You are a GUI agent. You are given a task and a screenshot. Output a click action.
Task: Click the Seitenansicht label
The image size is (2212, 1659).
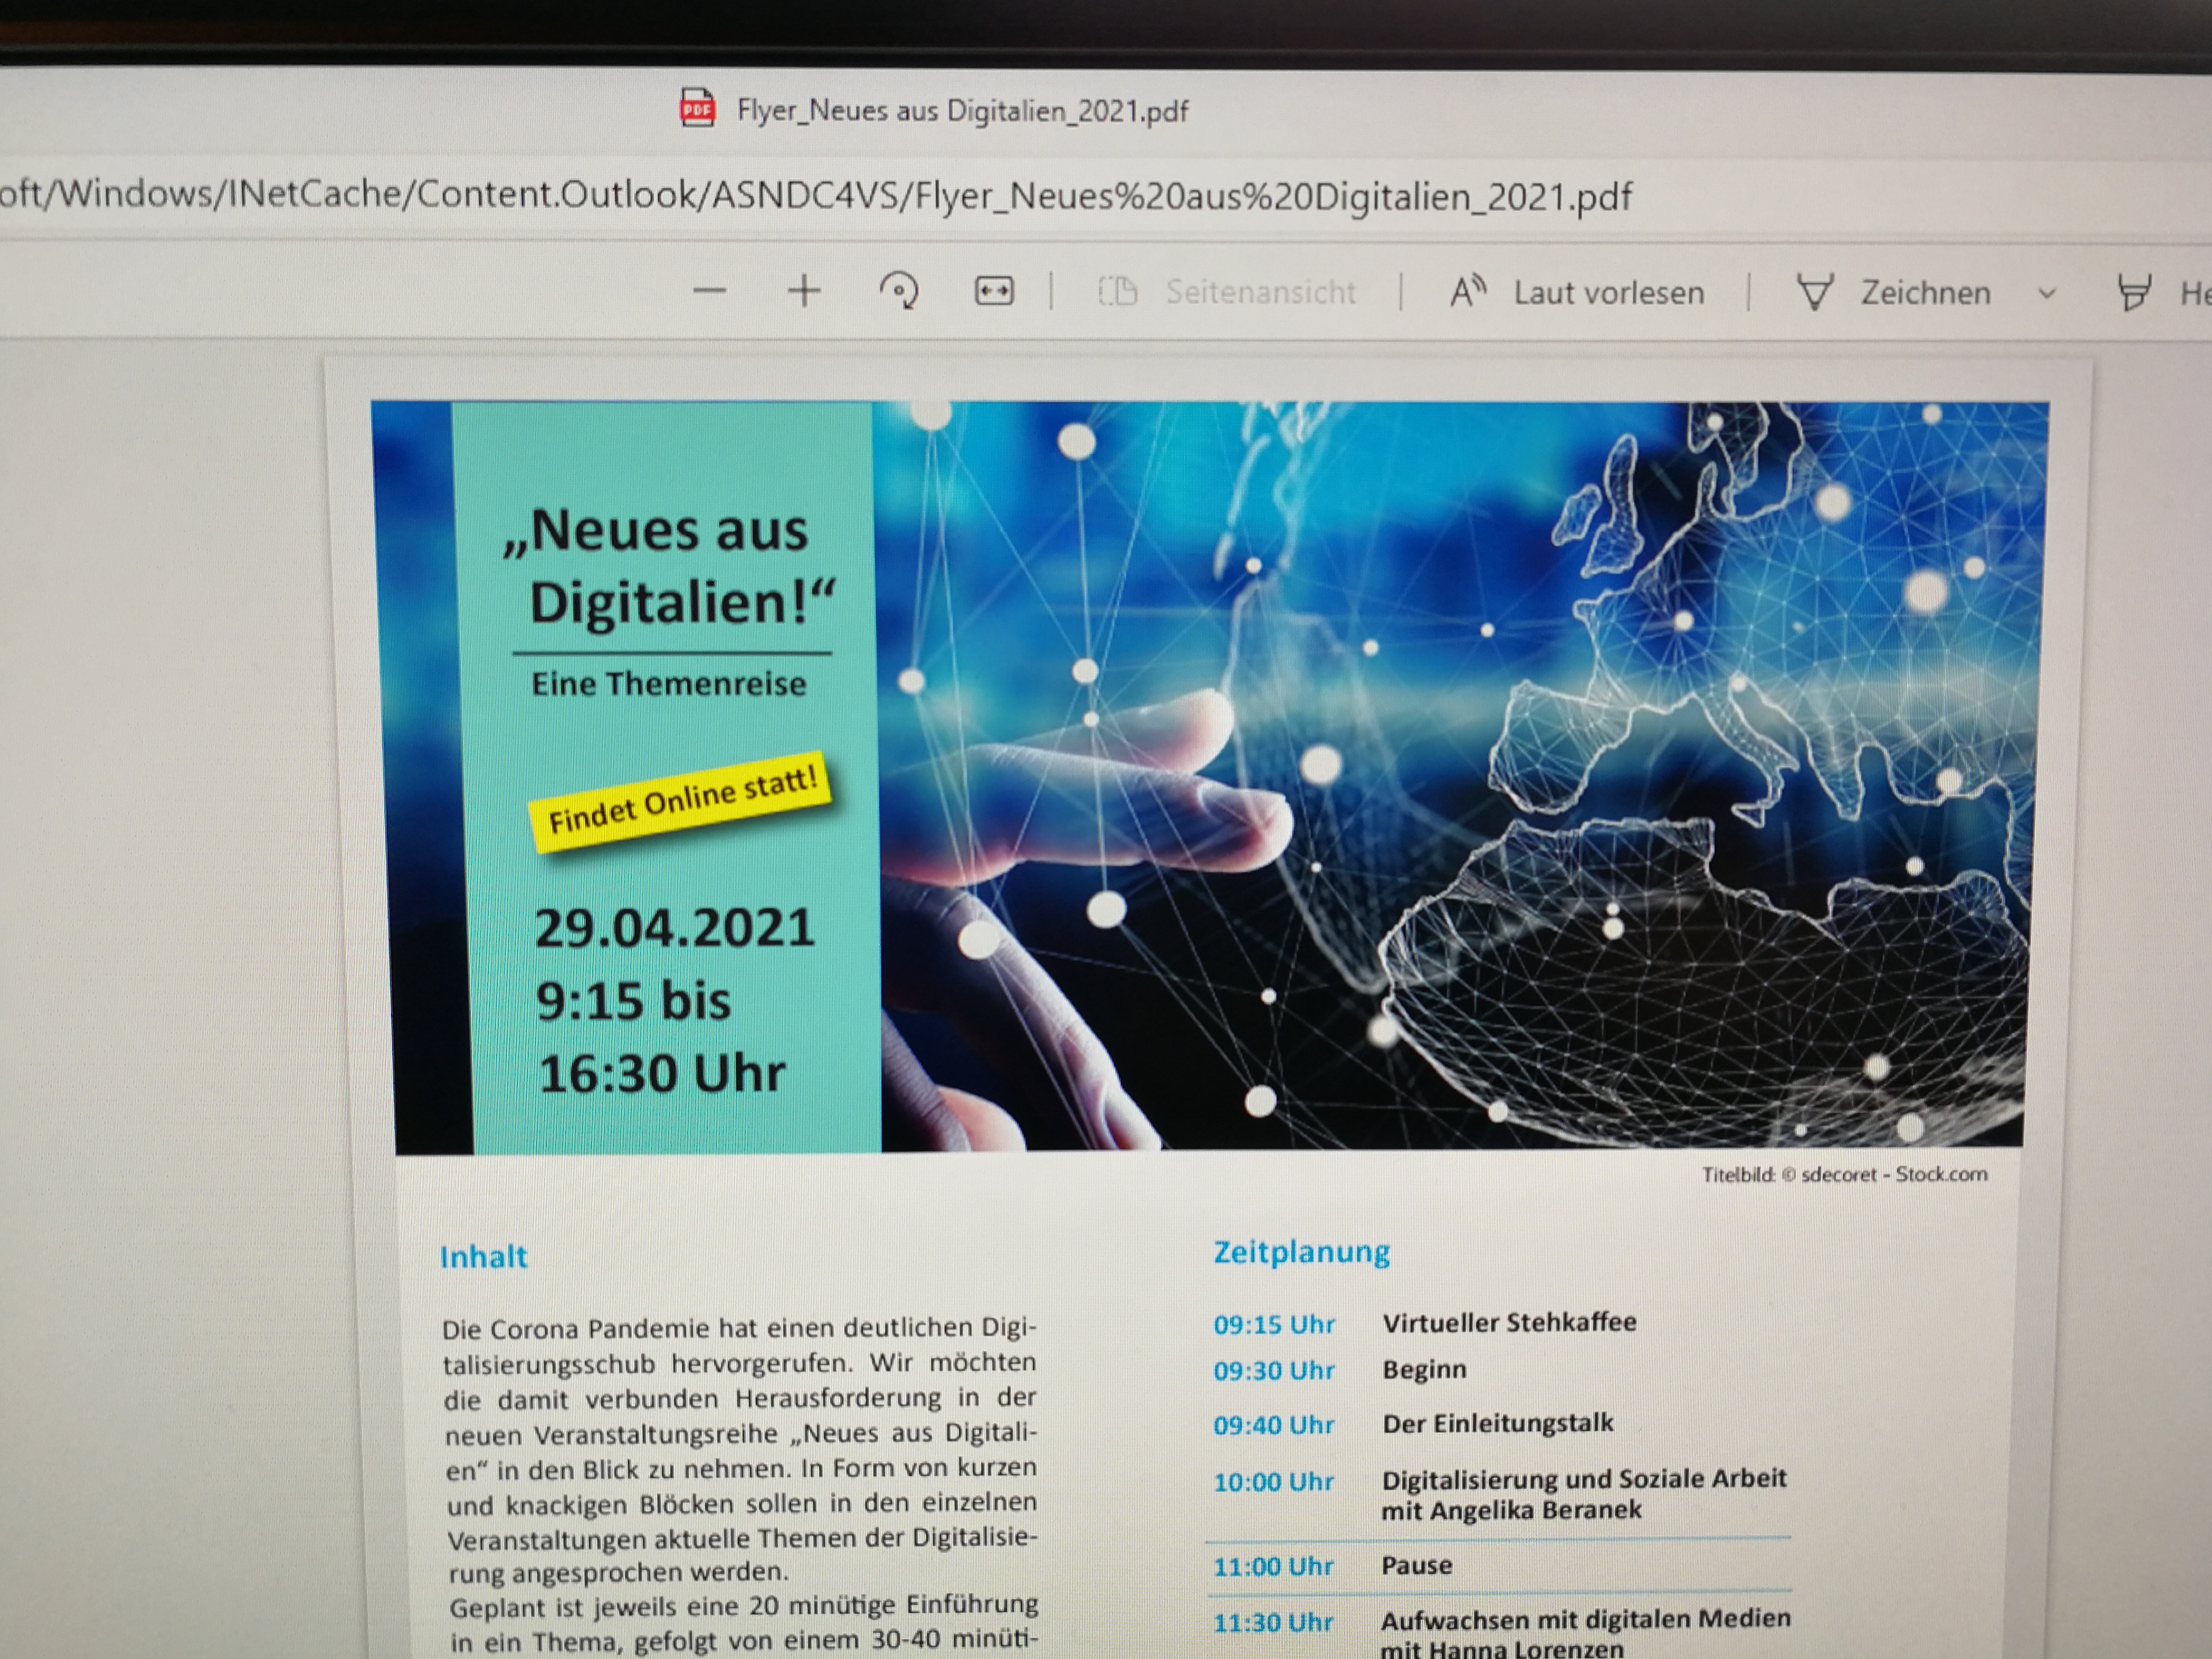pyautogui.click(x=1260, y=292)
